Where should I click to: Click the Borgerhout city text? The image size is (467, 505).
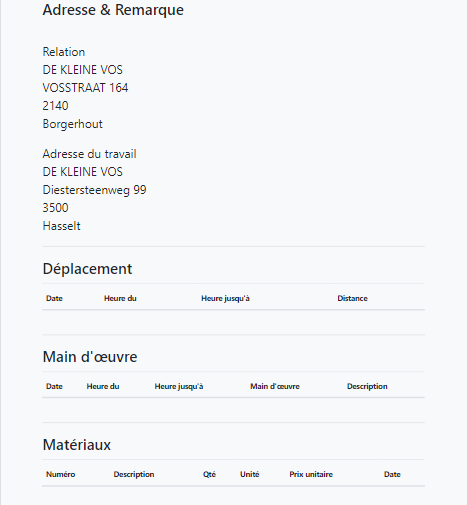(x=72, y=124)
